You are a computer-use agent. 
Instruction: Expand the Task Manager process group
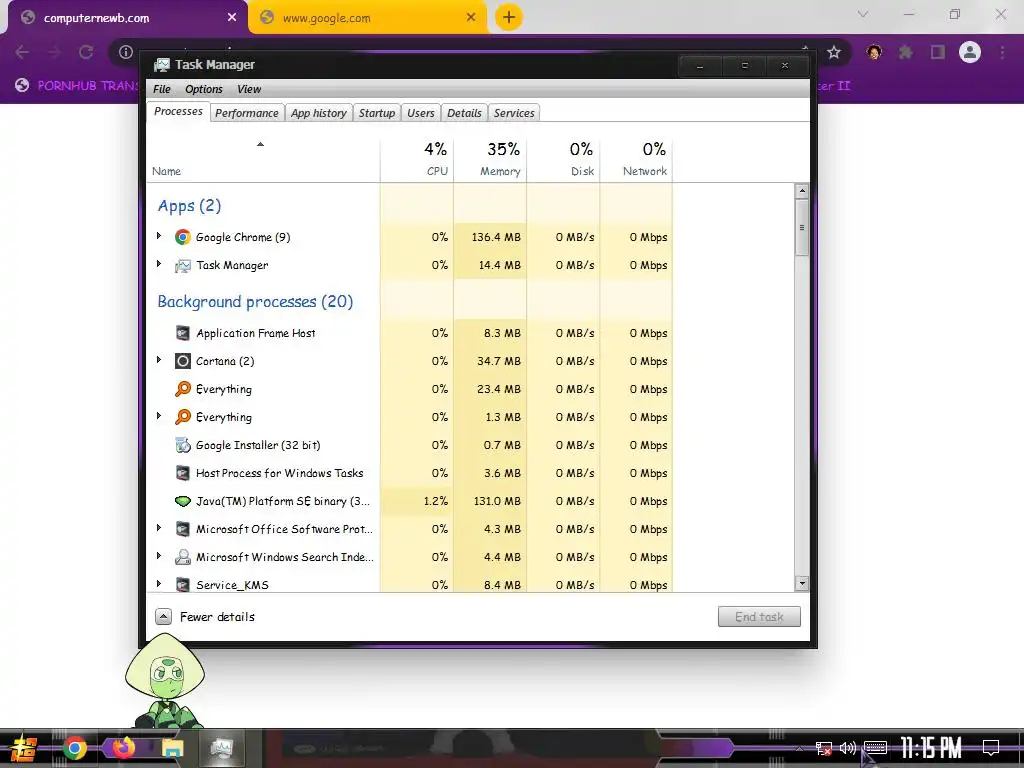point(159,264)
